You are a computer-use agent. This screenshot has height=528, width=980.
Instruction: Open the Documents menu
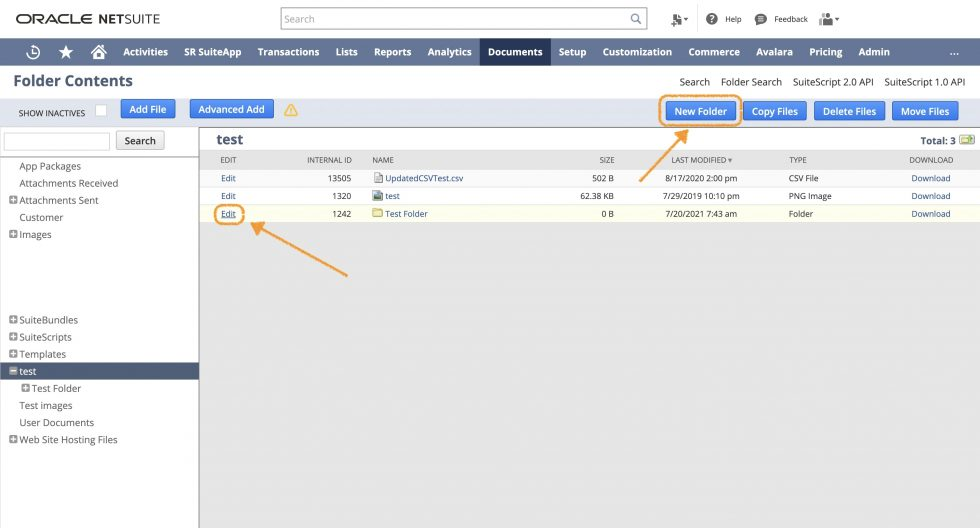(515, 52)
